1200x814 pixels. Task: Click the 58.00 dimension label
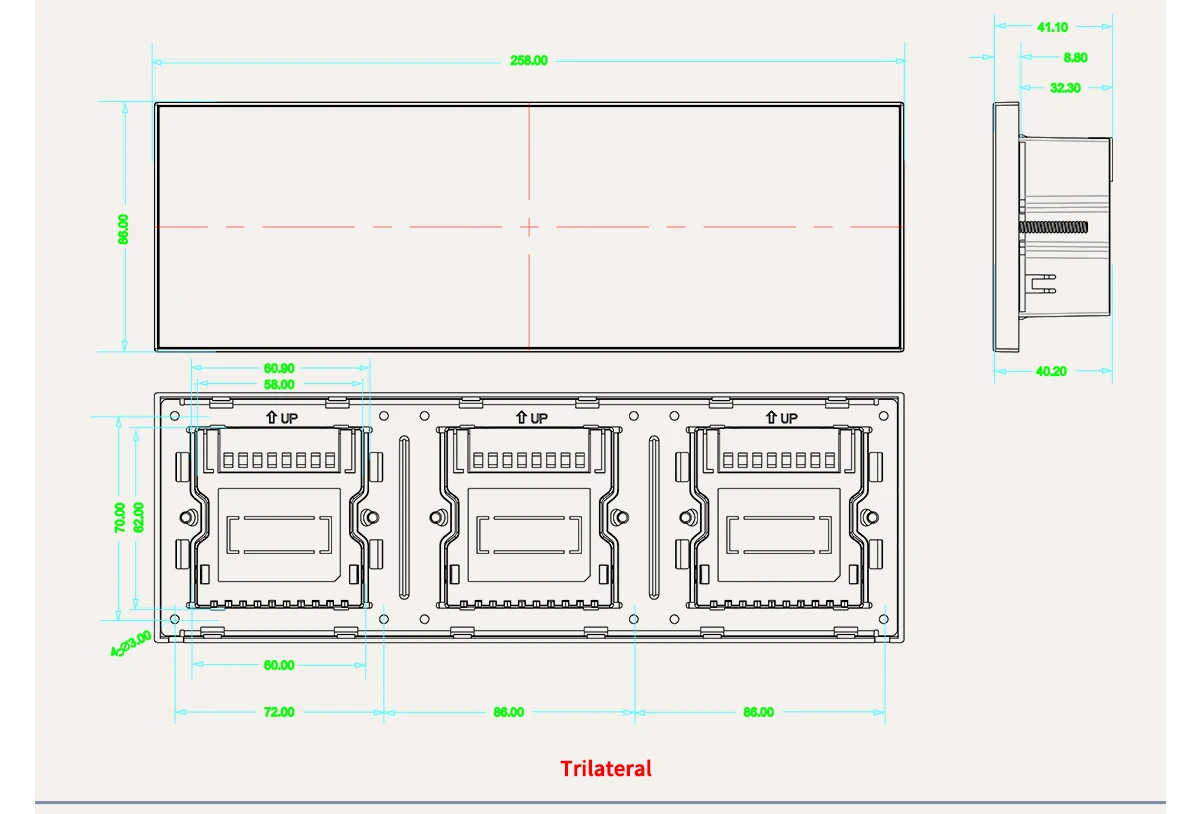(x=279, y=384)
